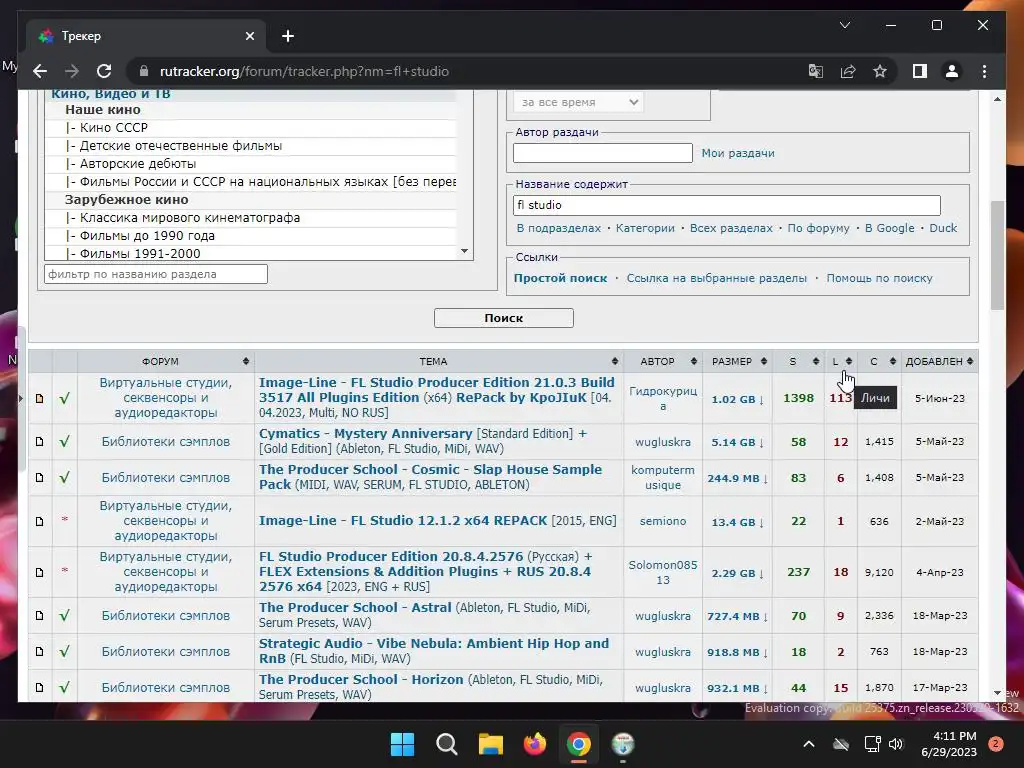Screen dimensions: 1024x768
Task: Select Кино СССР in forum list
Action: click(251, 127)
